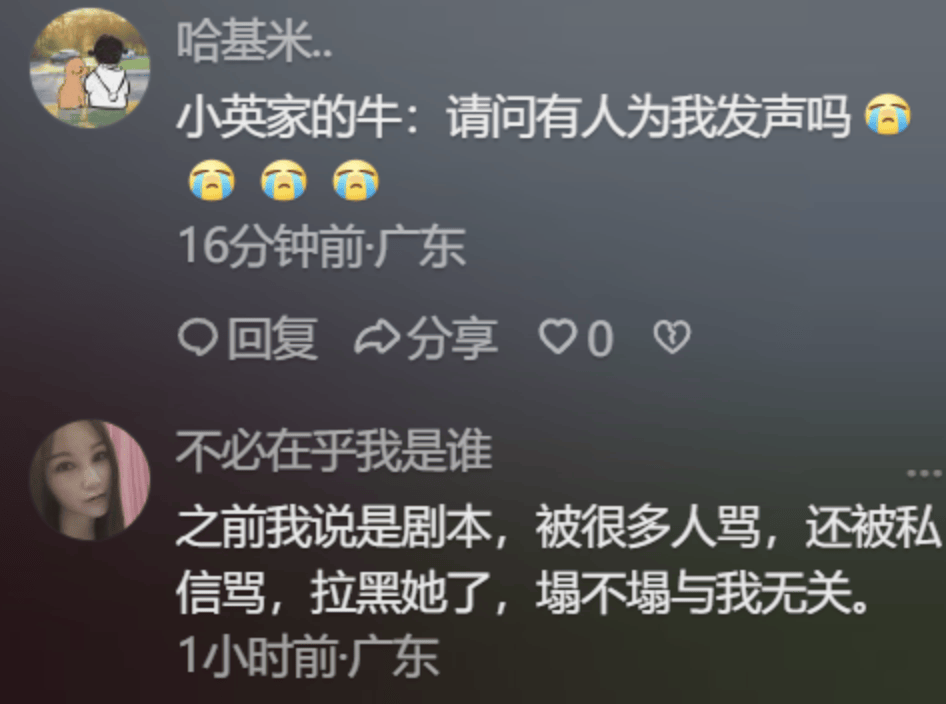The height and width of the screenshot is (704, 946).
Task: Open 不必在乎我是谁's profile avatar
Action: pos(90,480)
